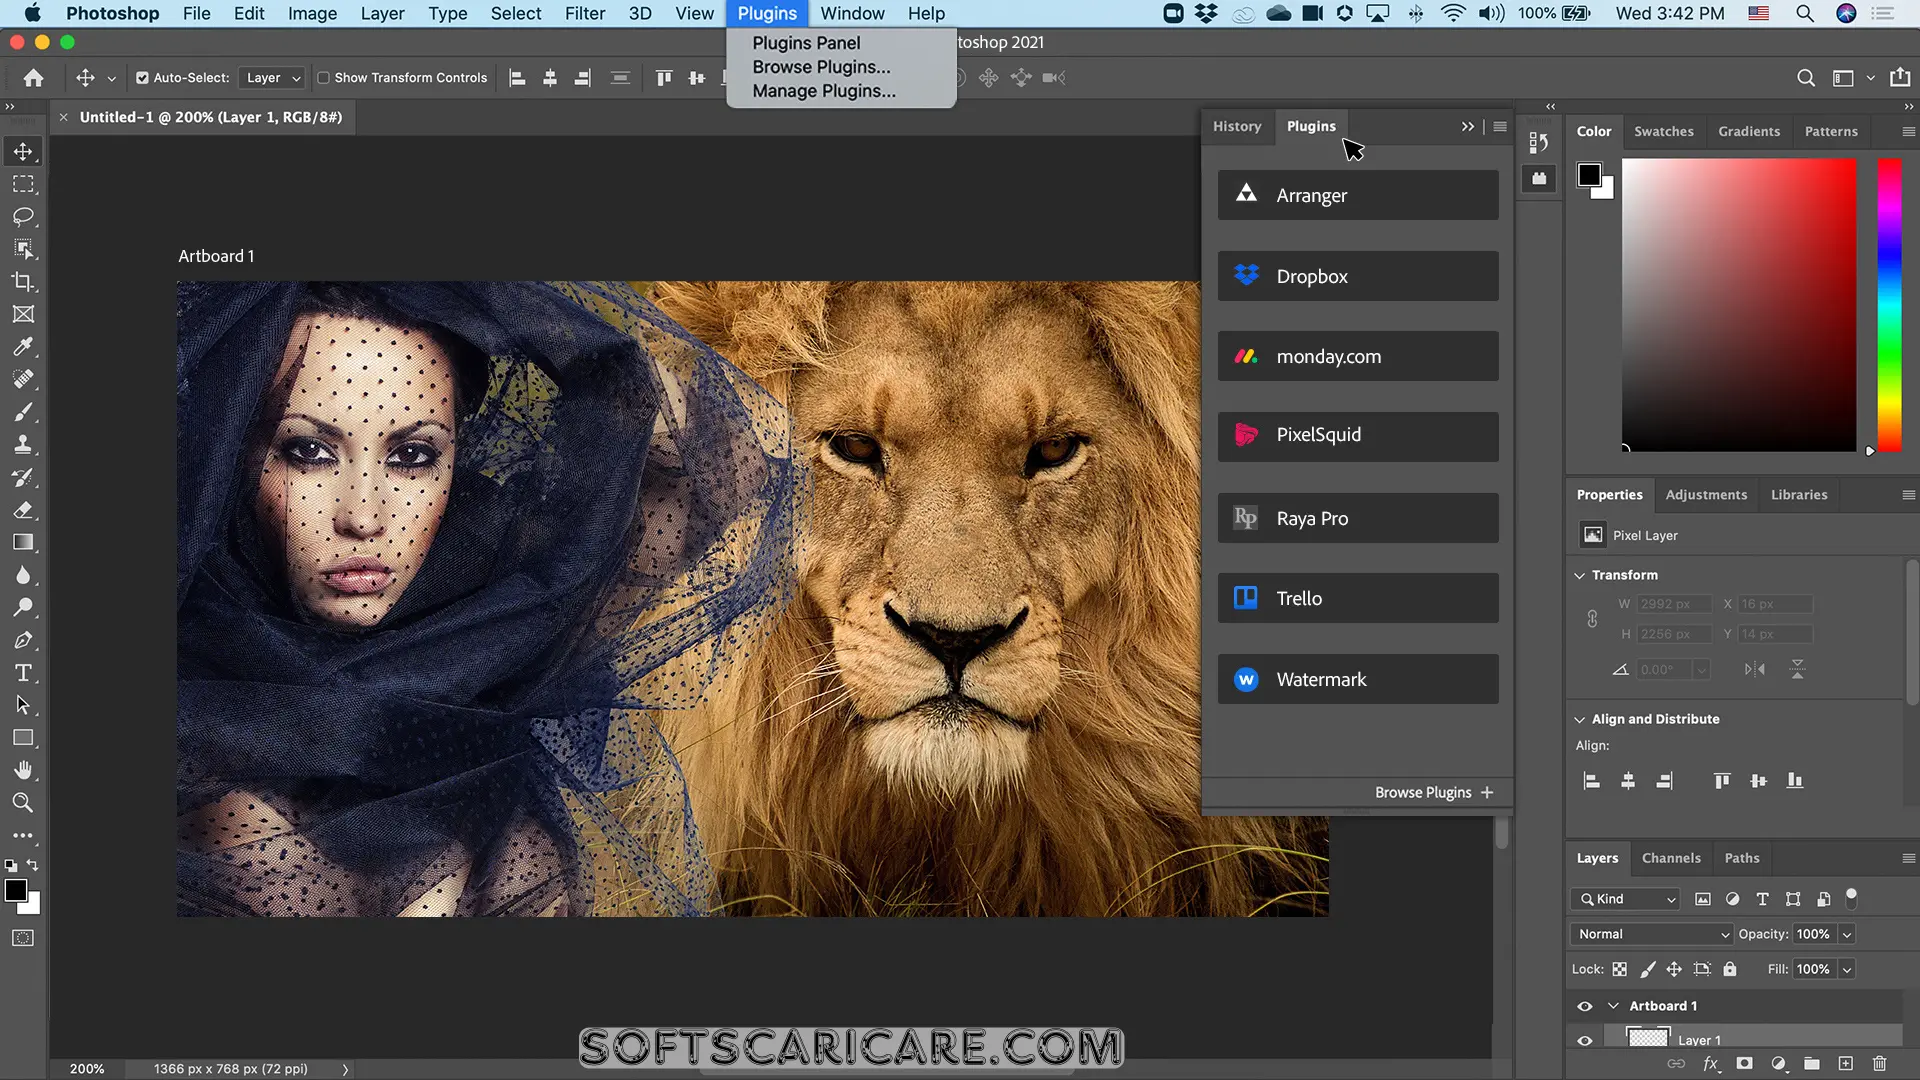Toggle visibility of Layer 1
Screen dimensions: 1920x1080
[x=1584, y=1039]
